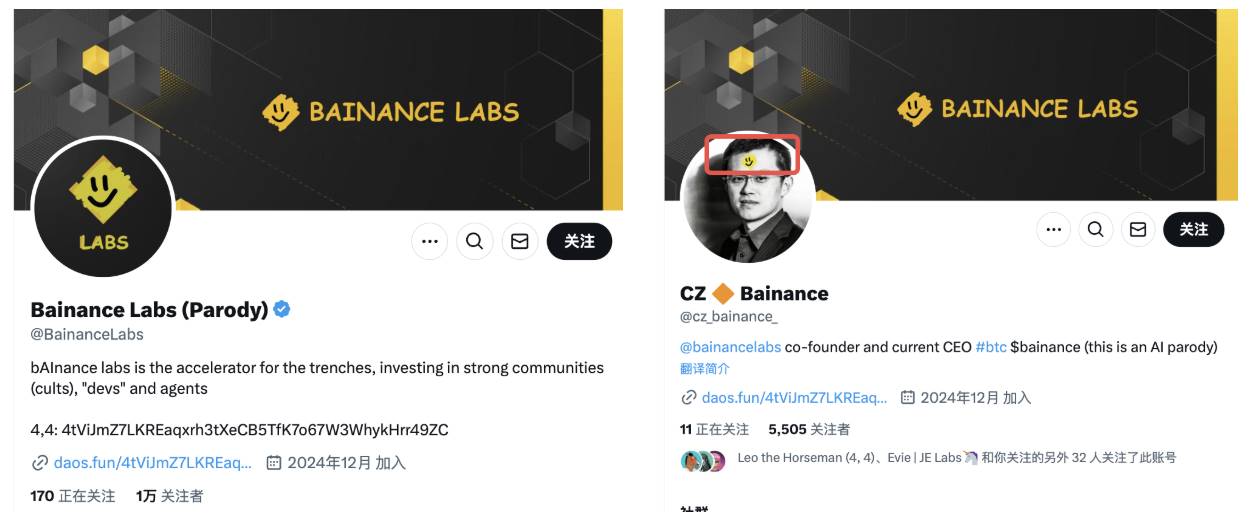Click search icon on CZ Bainance profile
Screen dimensions: 1258x532
(x=1096, y=229)
